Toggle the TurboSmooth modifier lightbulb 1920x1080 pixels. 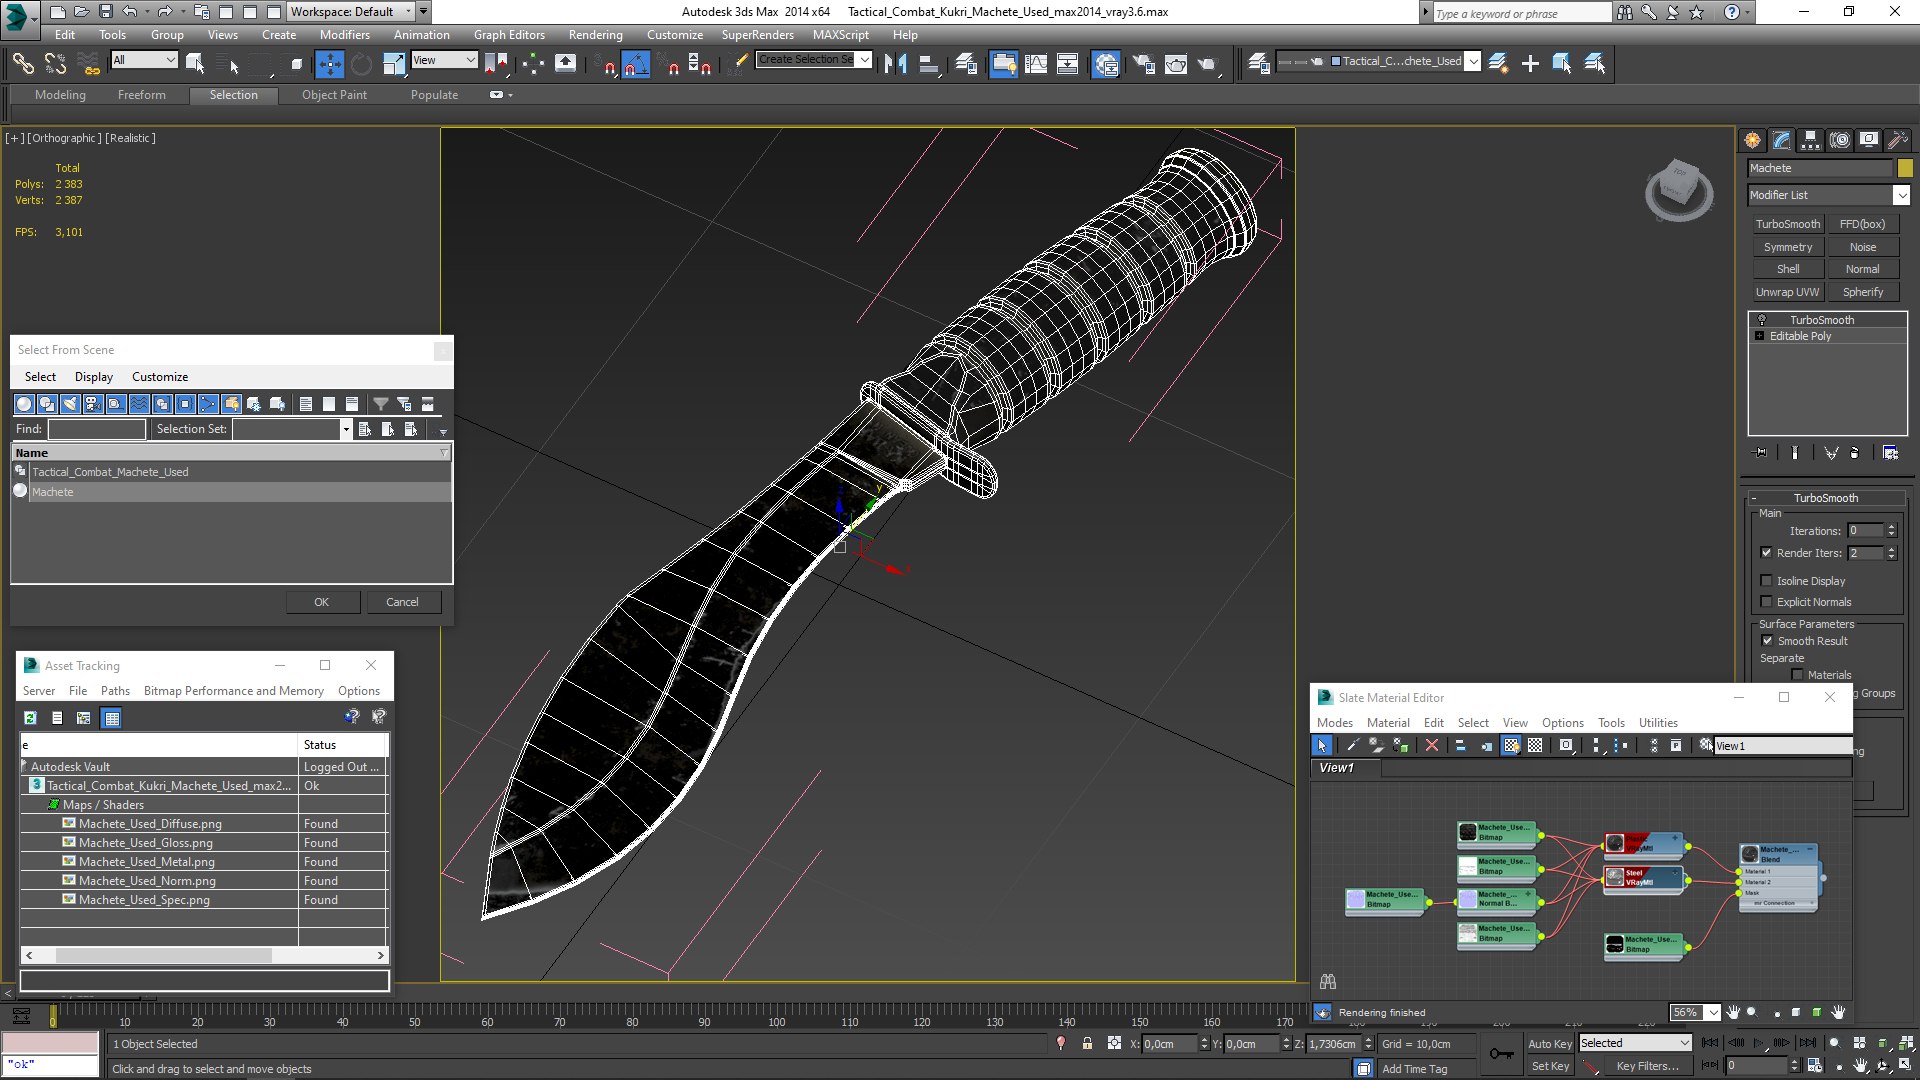coord(1762,320)
